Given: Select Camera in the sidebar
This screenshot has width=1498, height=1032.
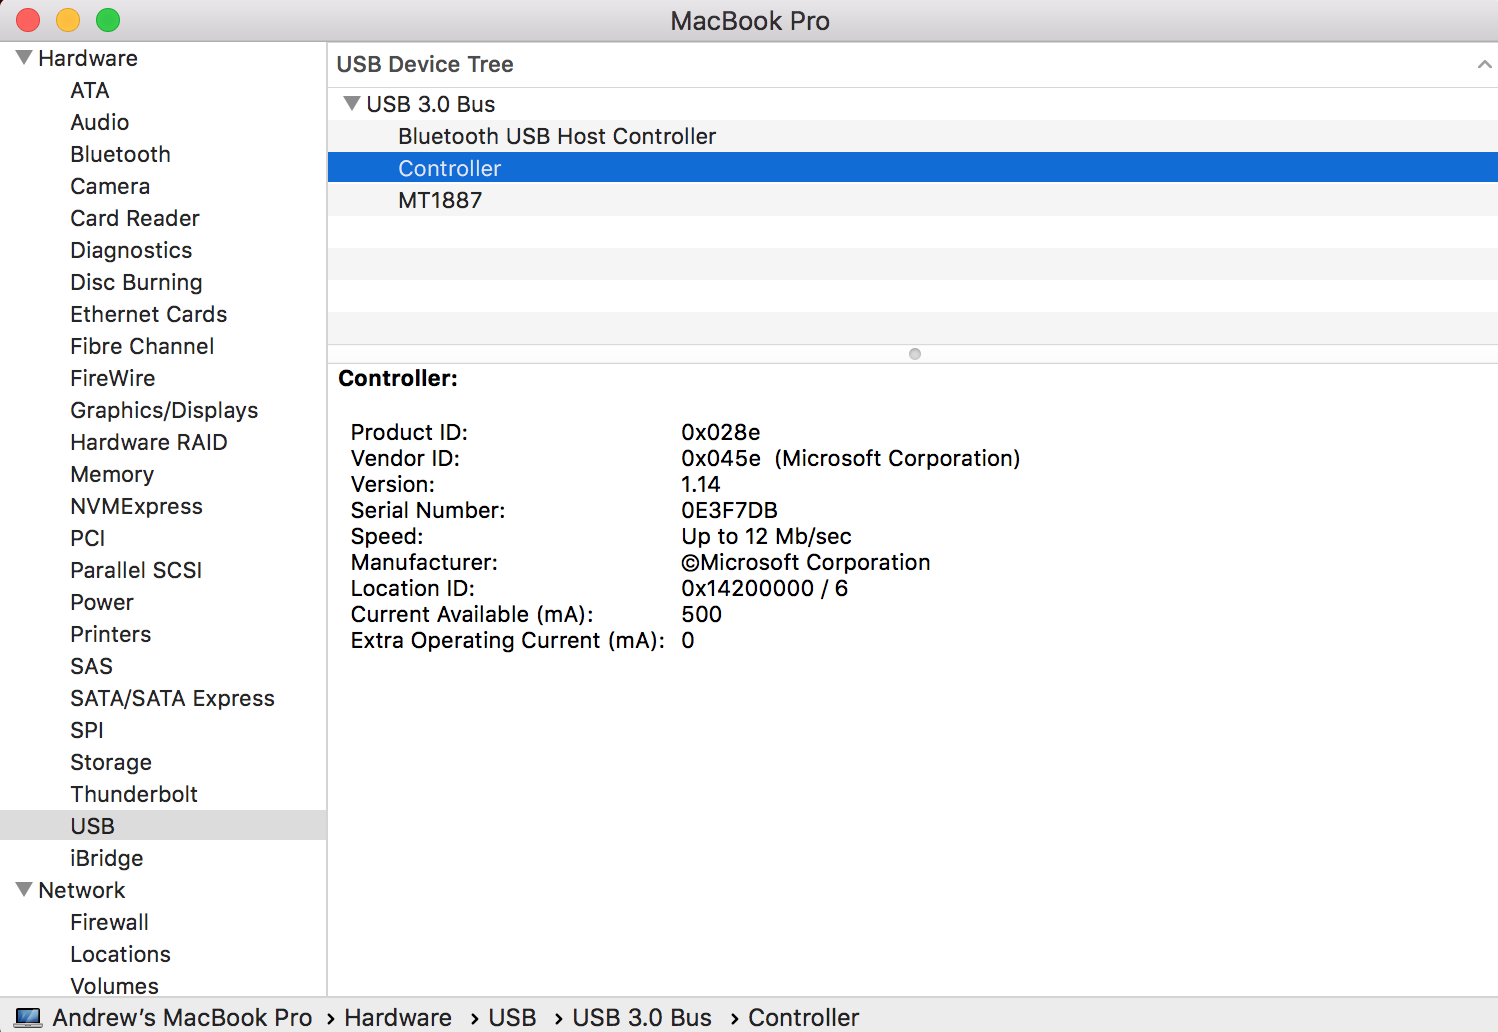Looking at the screenshot, I should pyautogui.click(x=110, y=186).
